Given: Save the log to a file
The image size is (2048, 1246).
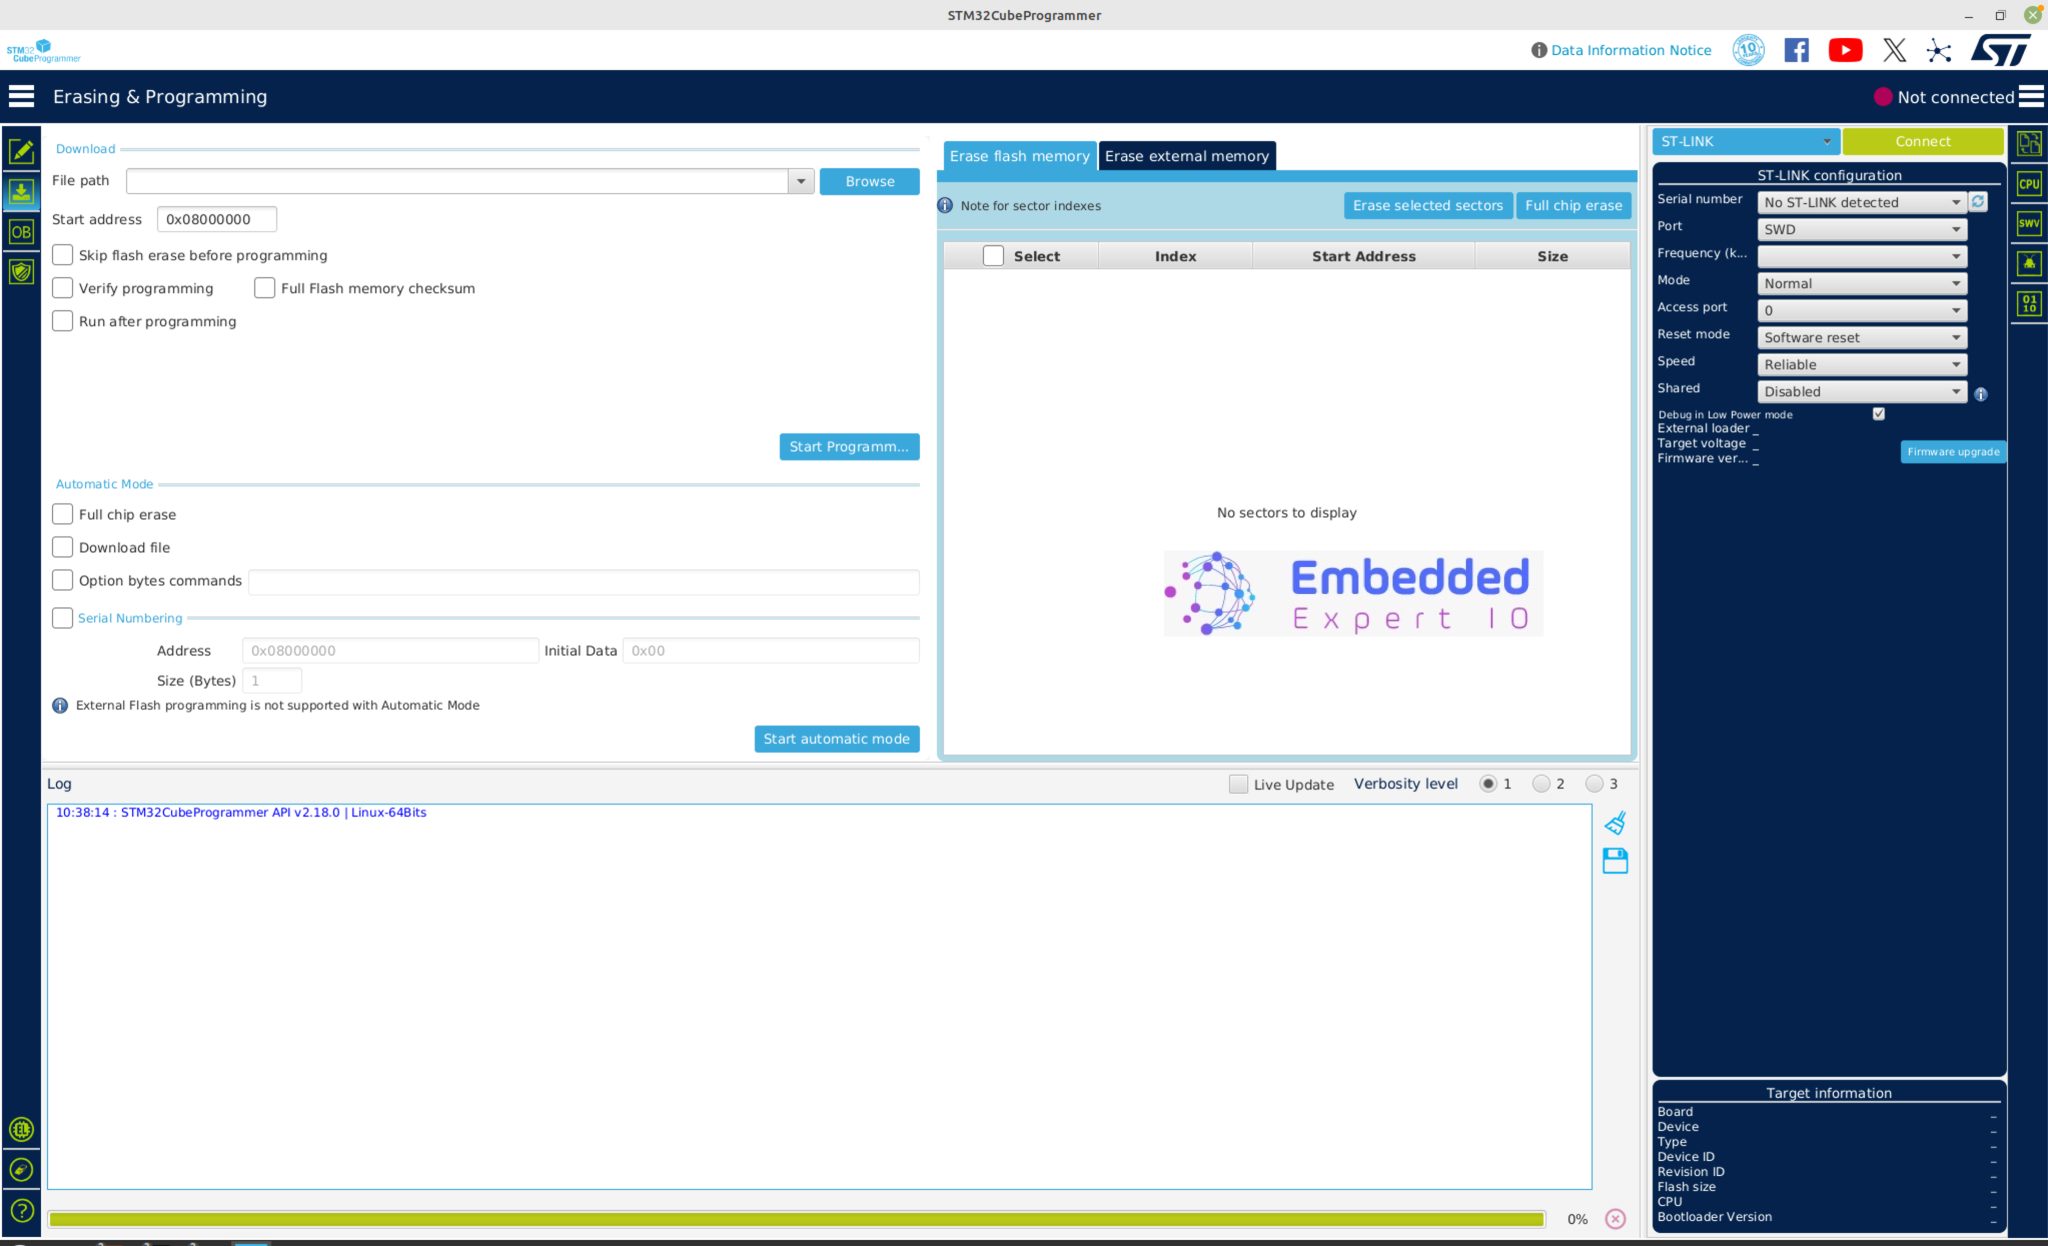Looking at the screenshot, I should [x=1616, y=860].
